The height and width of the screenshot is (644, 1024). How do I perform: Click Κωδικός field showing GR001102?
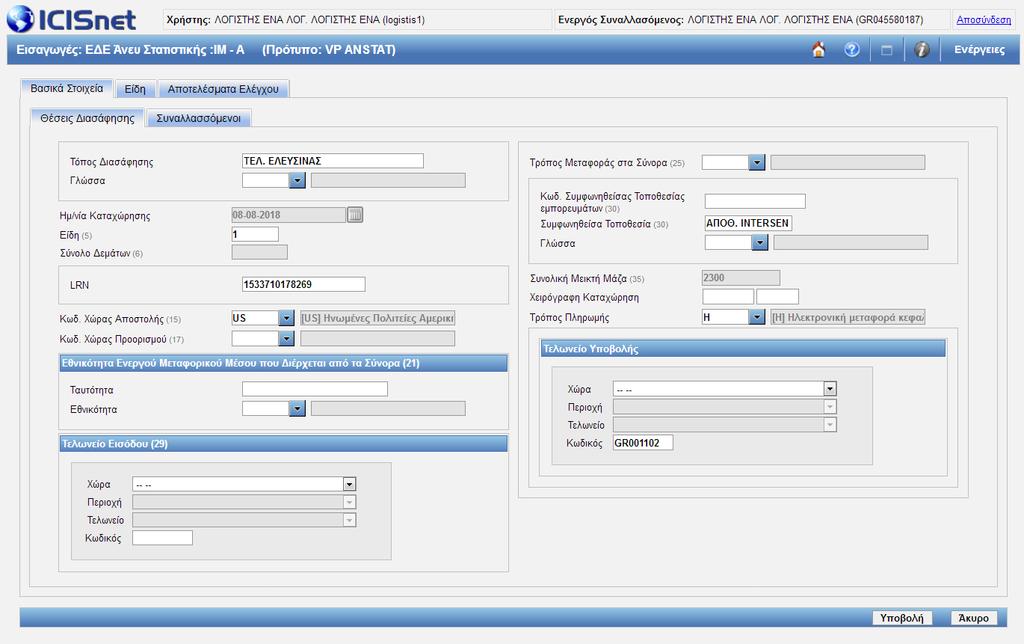coord(643,443)
